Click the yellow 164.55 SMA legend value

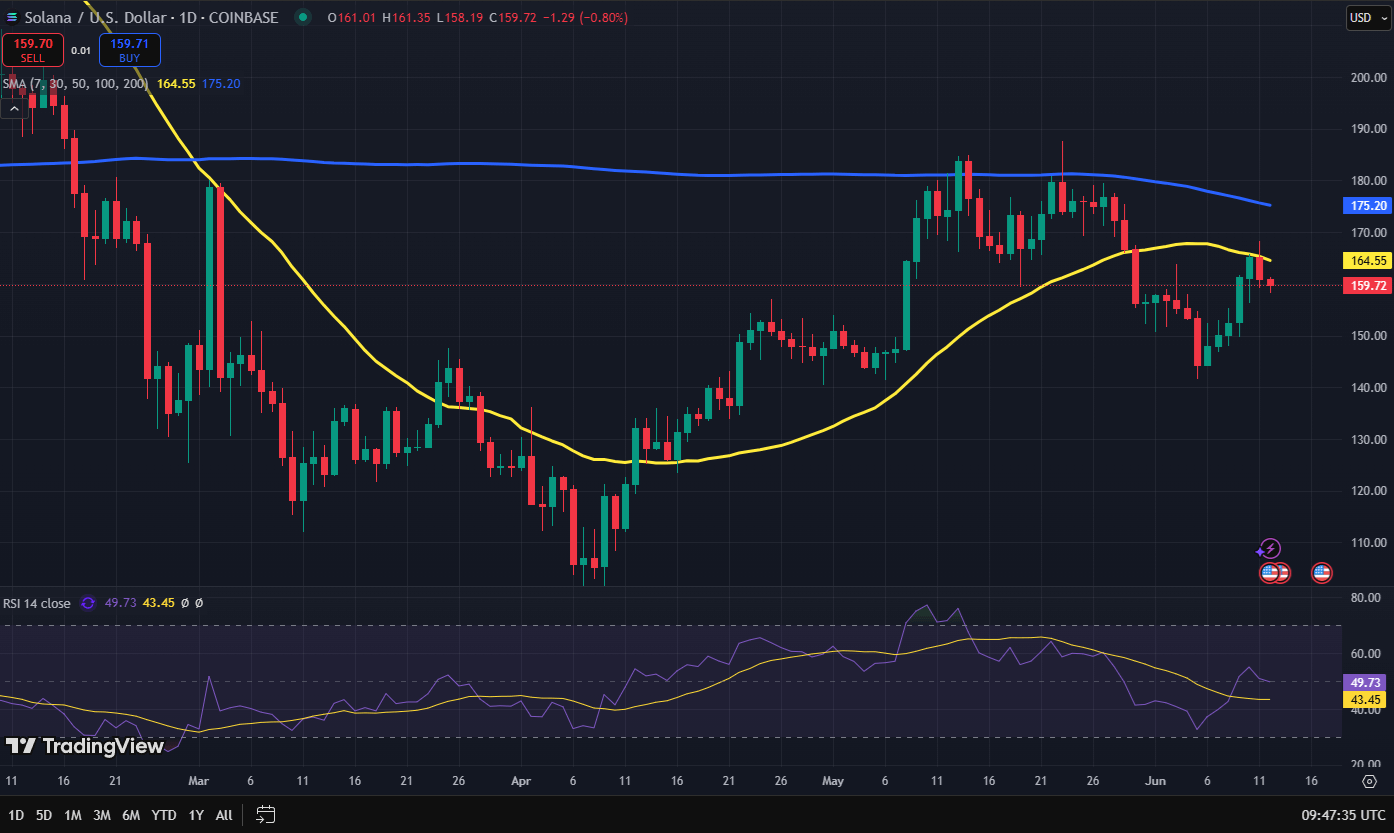(x=176, y=83)
